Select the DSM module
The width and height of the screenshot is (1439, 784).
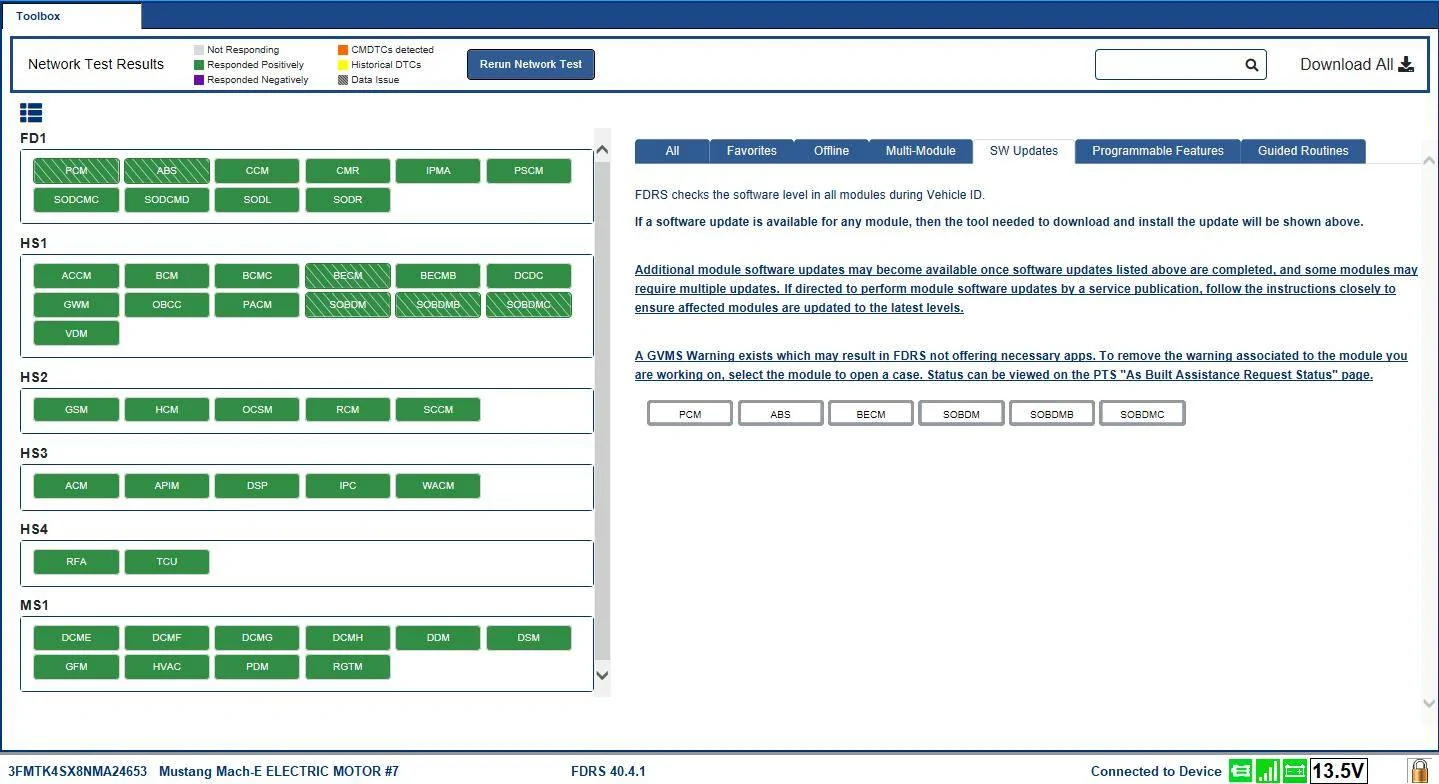point(529,638)
